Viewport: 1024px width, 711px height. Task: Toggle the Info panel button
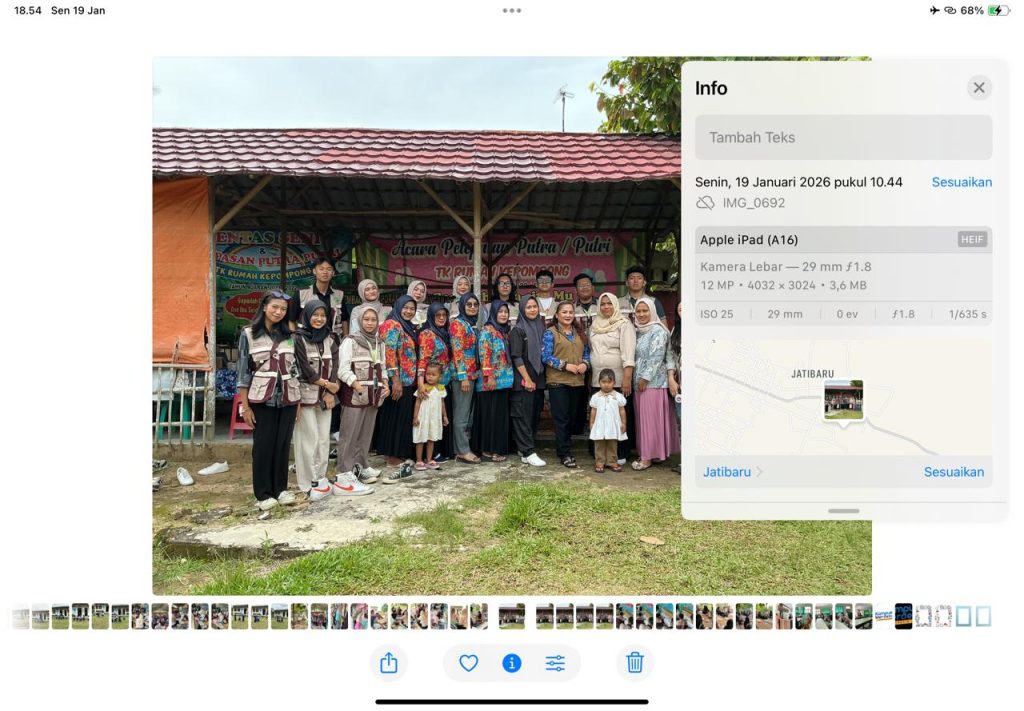[x=512, y=662]
